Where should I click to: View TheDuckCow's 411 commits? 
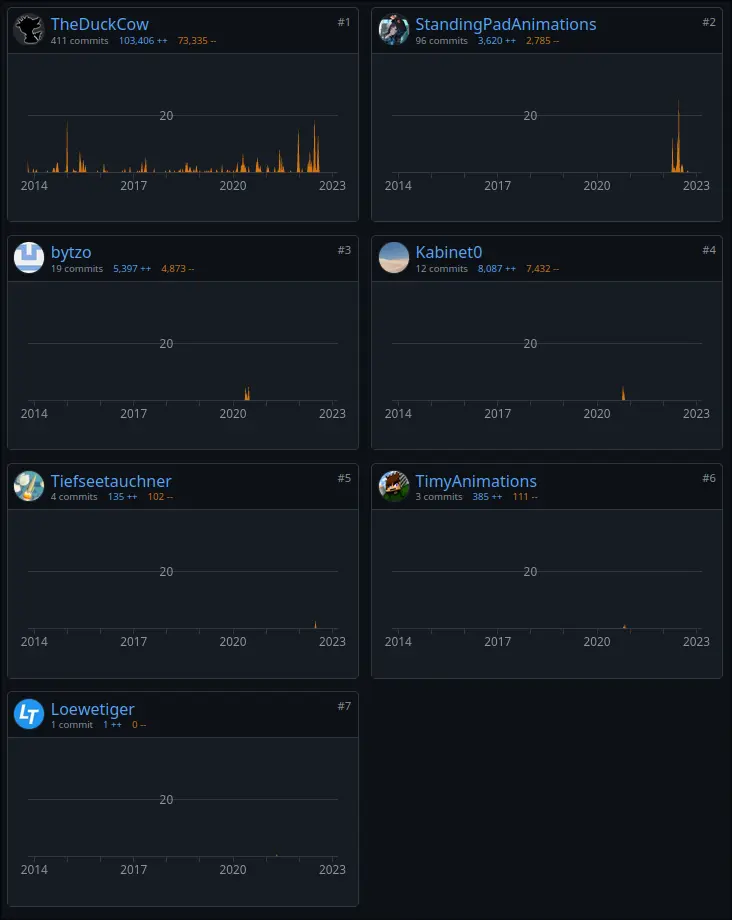tap(79, 40)
